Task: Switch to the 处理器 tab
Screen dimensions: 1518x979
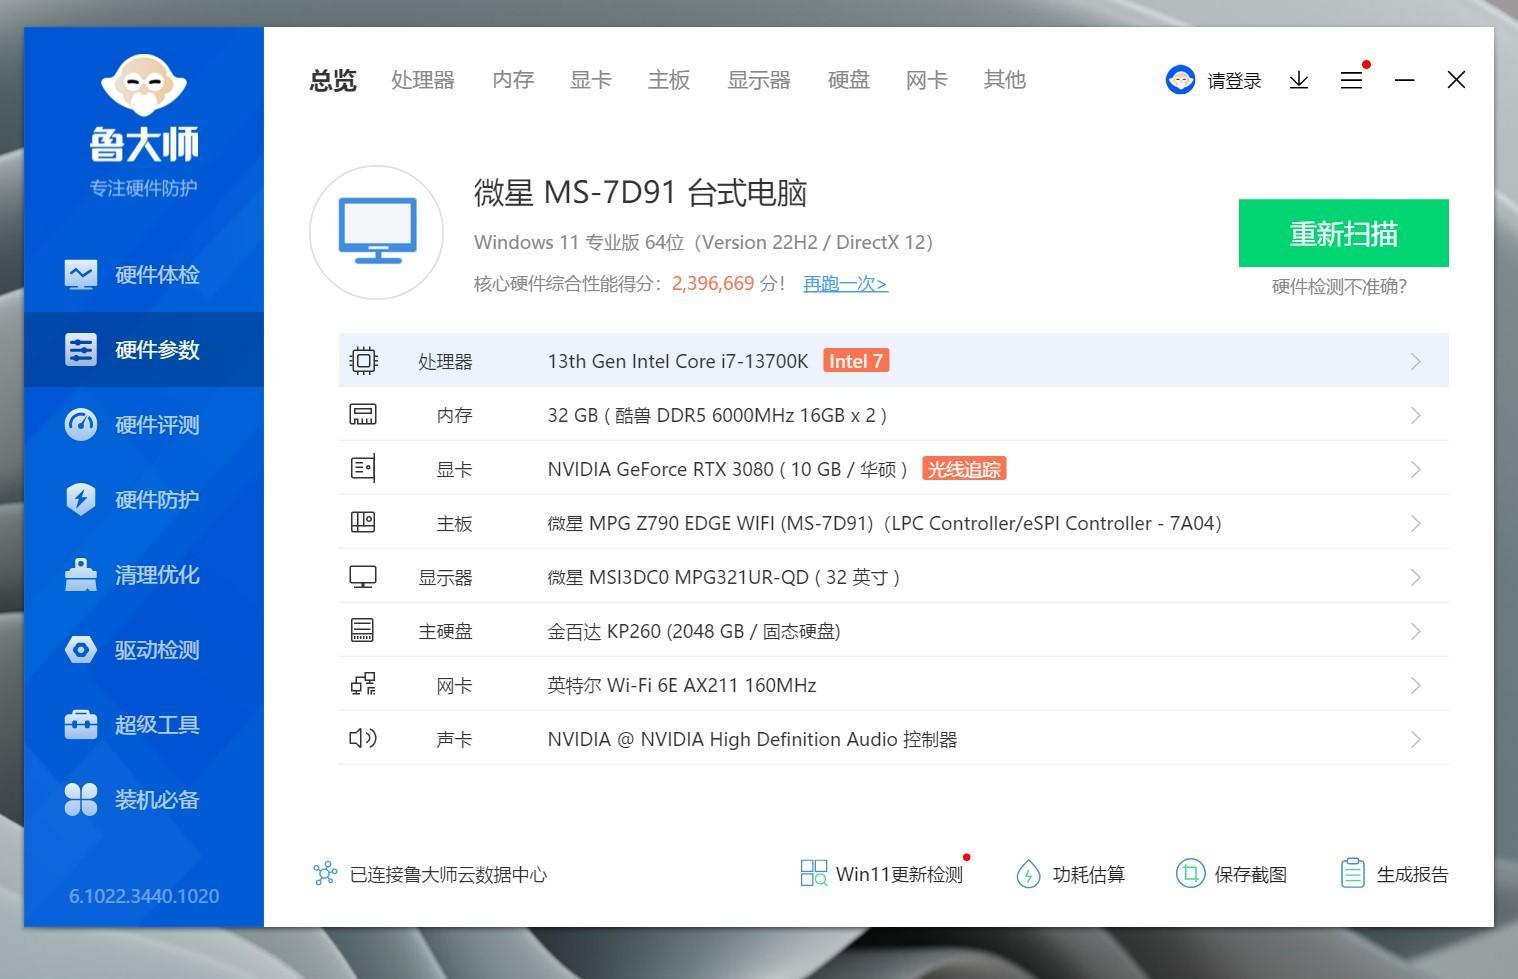Action: 423,80
